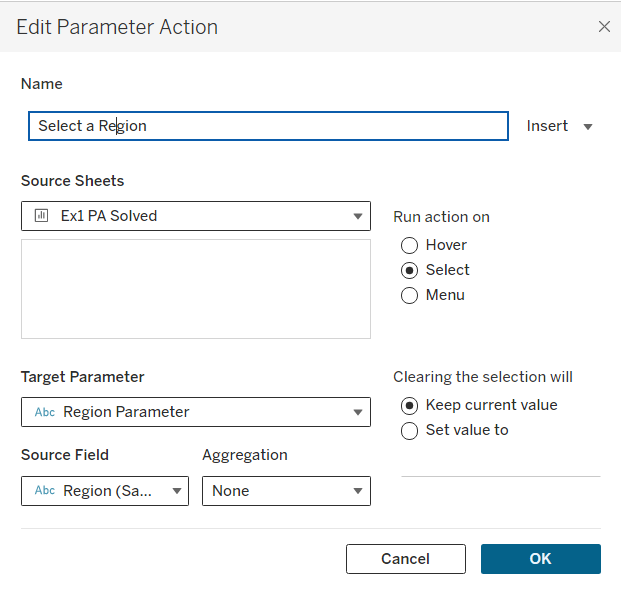Image resolution: width=621 pixels, height=596 pixels.
Task: Open the Target Parameter dropdown arrow
Action: [358, 412]
